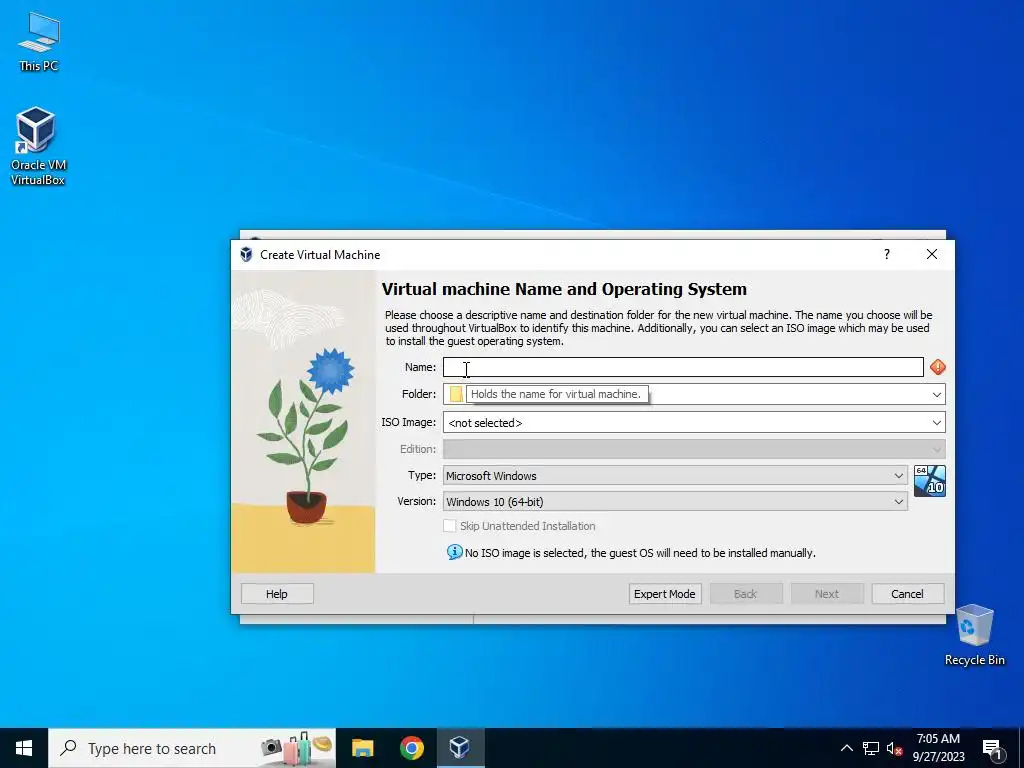Click the 'Holds the name for virtual machine.' tooltip
Viewport: 1024px width, 768px height.
556,394
